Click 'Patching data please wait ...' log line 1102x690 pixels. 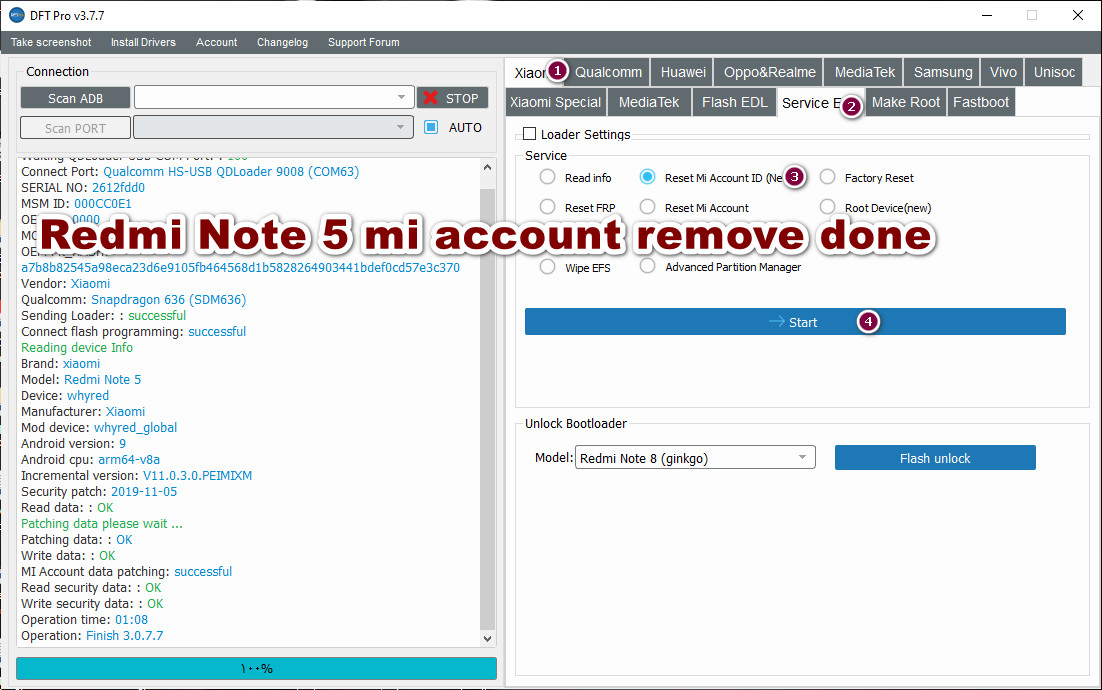click(x=102, y=524)
